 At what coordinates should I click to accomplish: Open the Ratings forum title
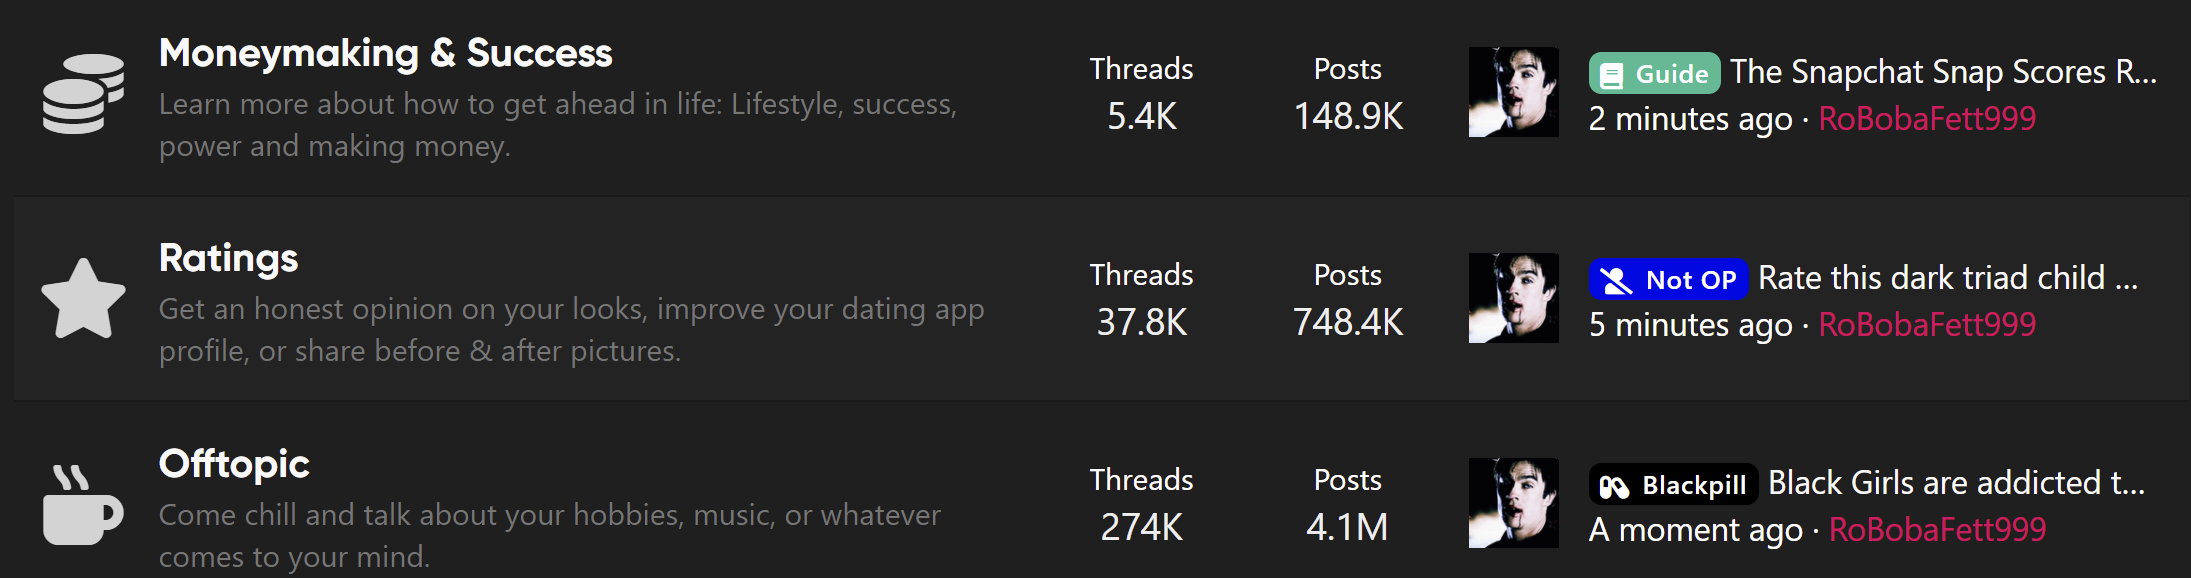[x=228, y=258]
